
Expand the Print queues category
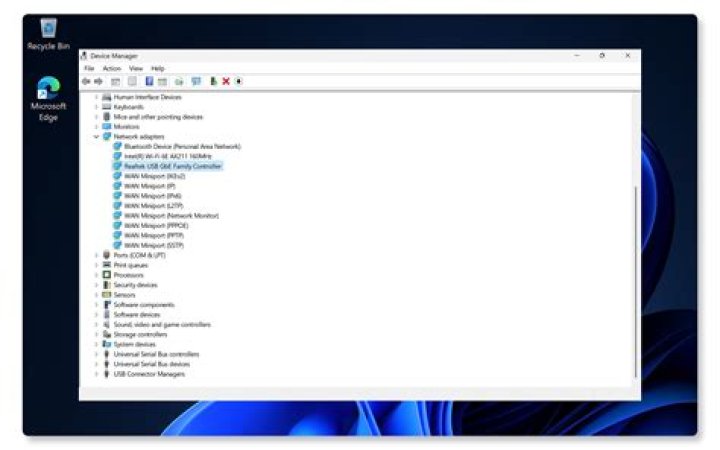click(x=96, y=265)
